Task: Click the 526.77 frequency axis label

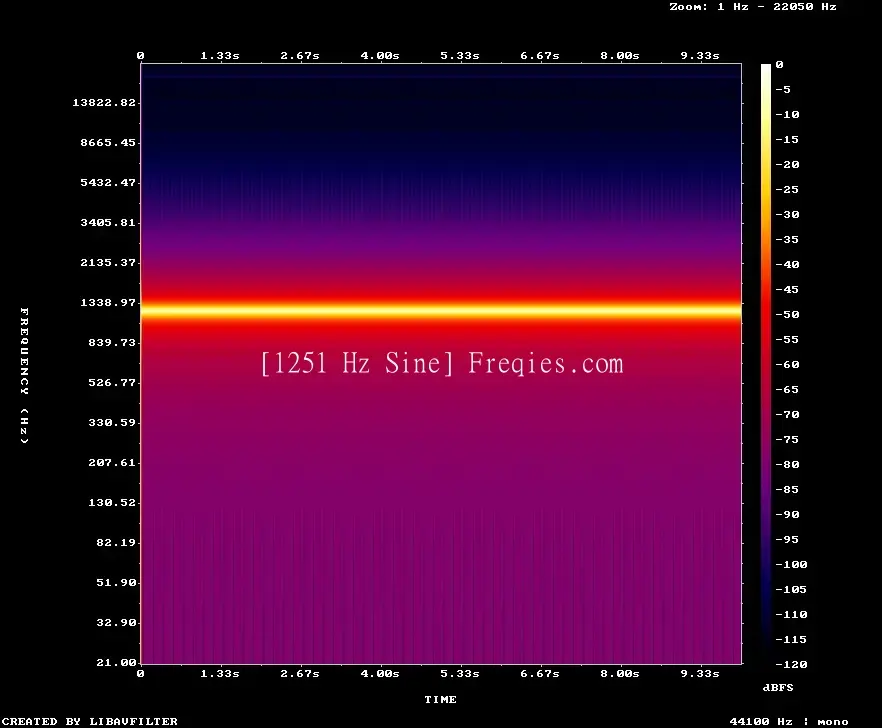Action: [x=112, y=382]
